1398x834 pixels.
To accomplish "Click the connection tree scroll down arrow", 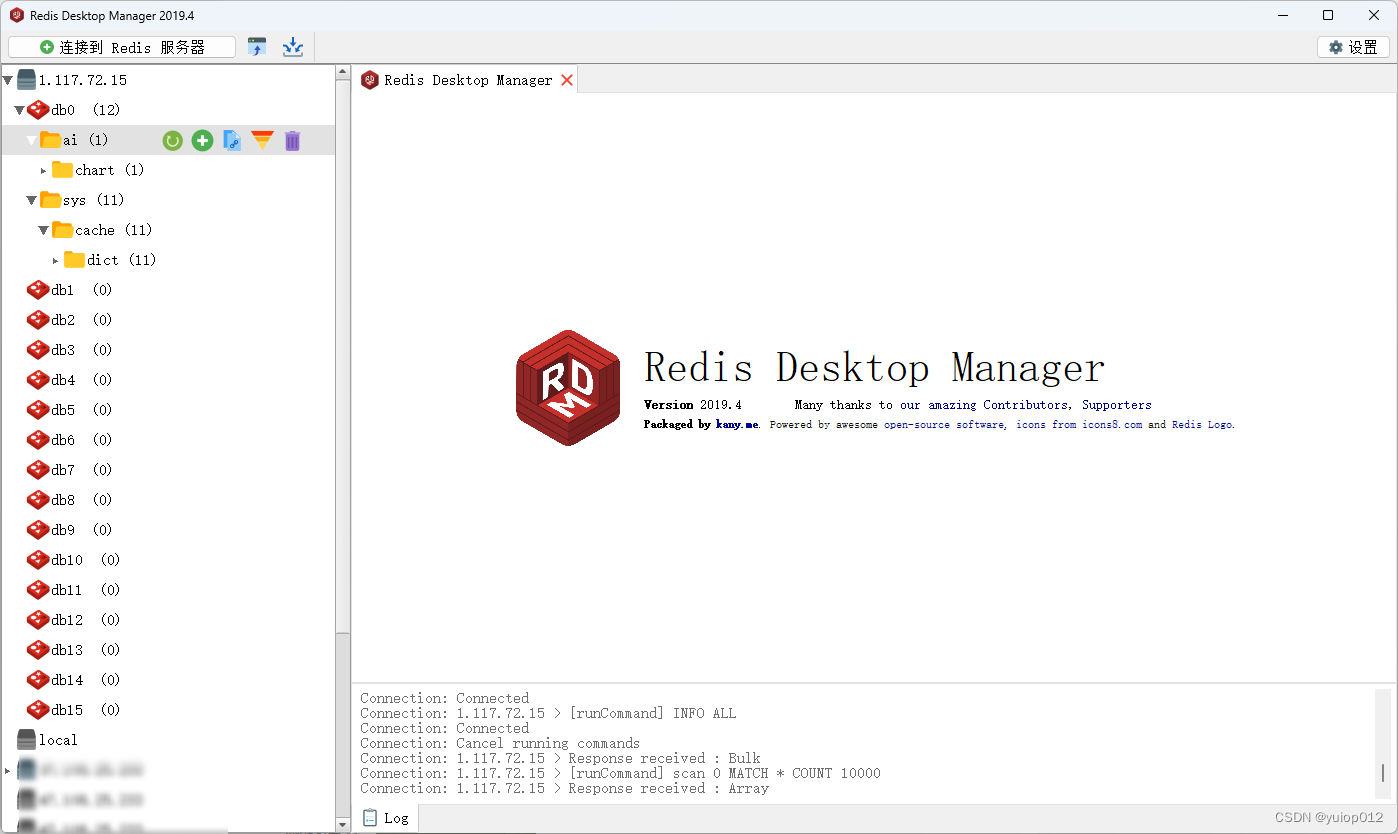I will [x=343, y=825].
